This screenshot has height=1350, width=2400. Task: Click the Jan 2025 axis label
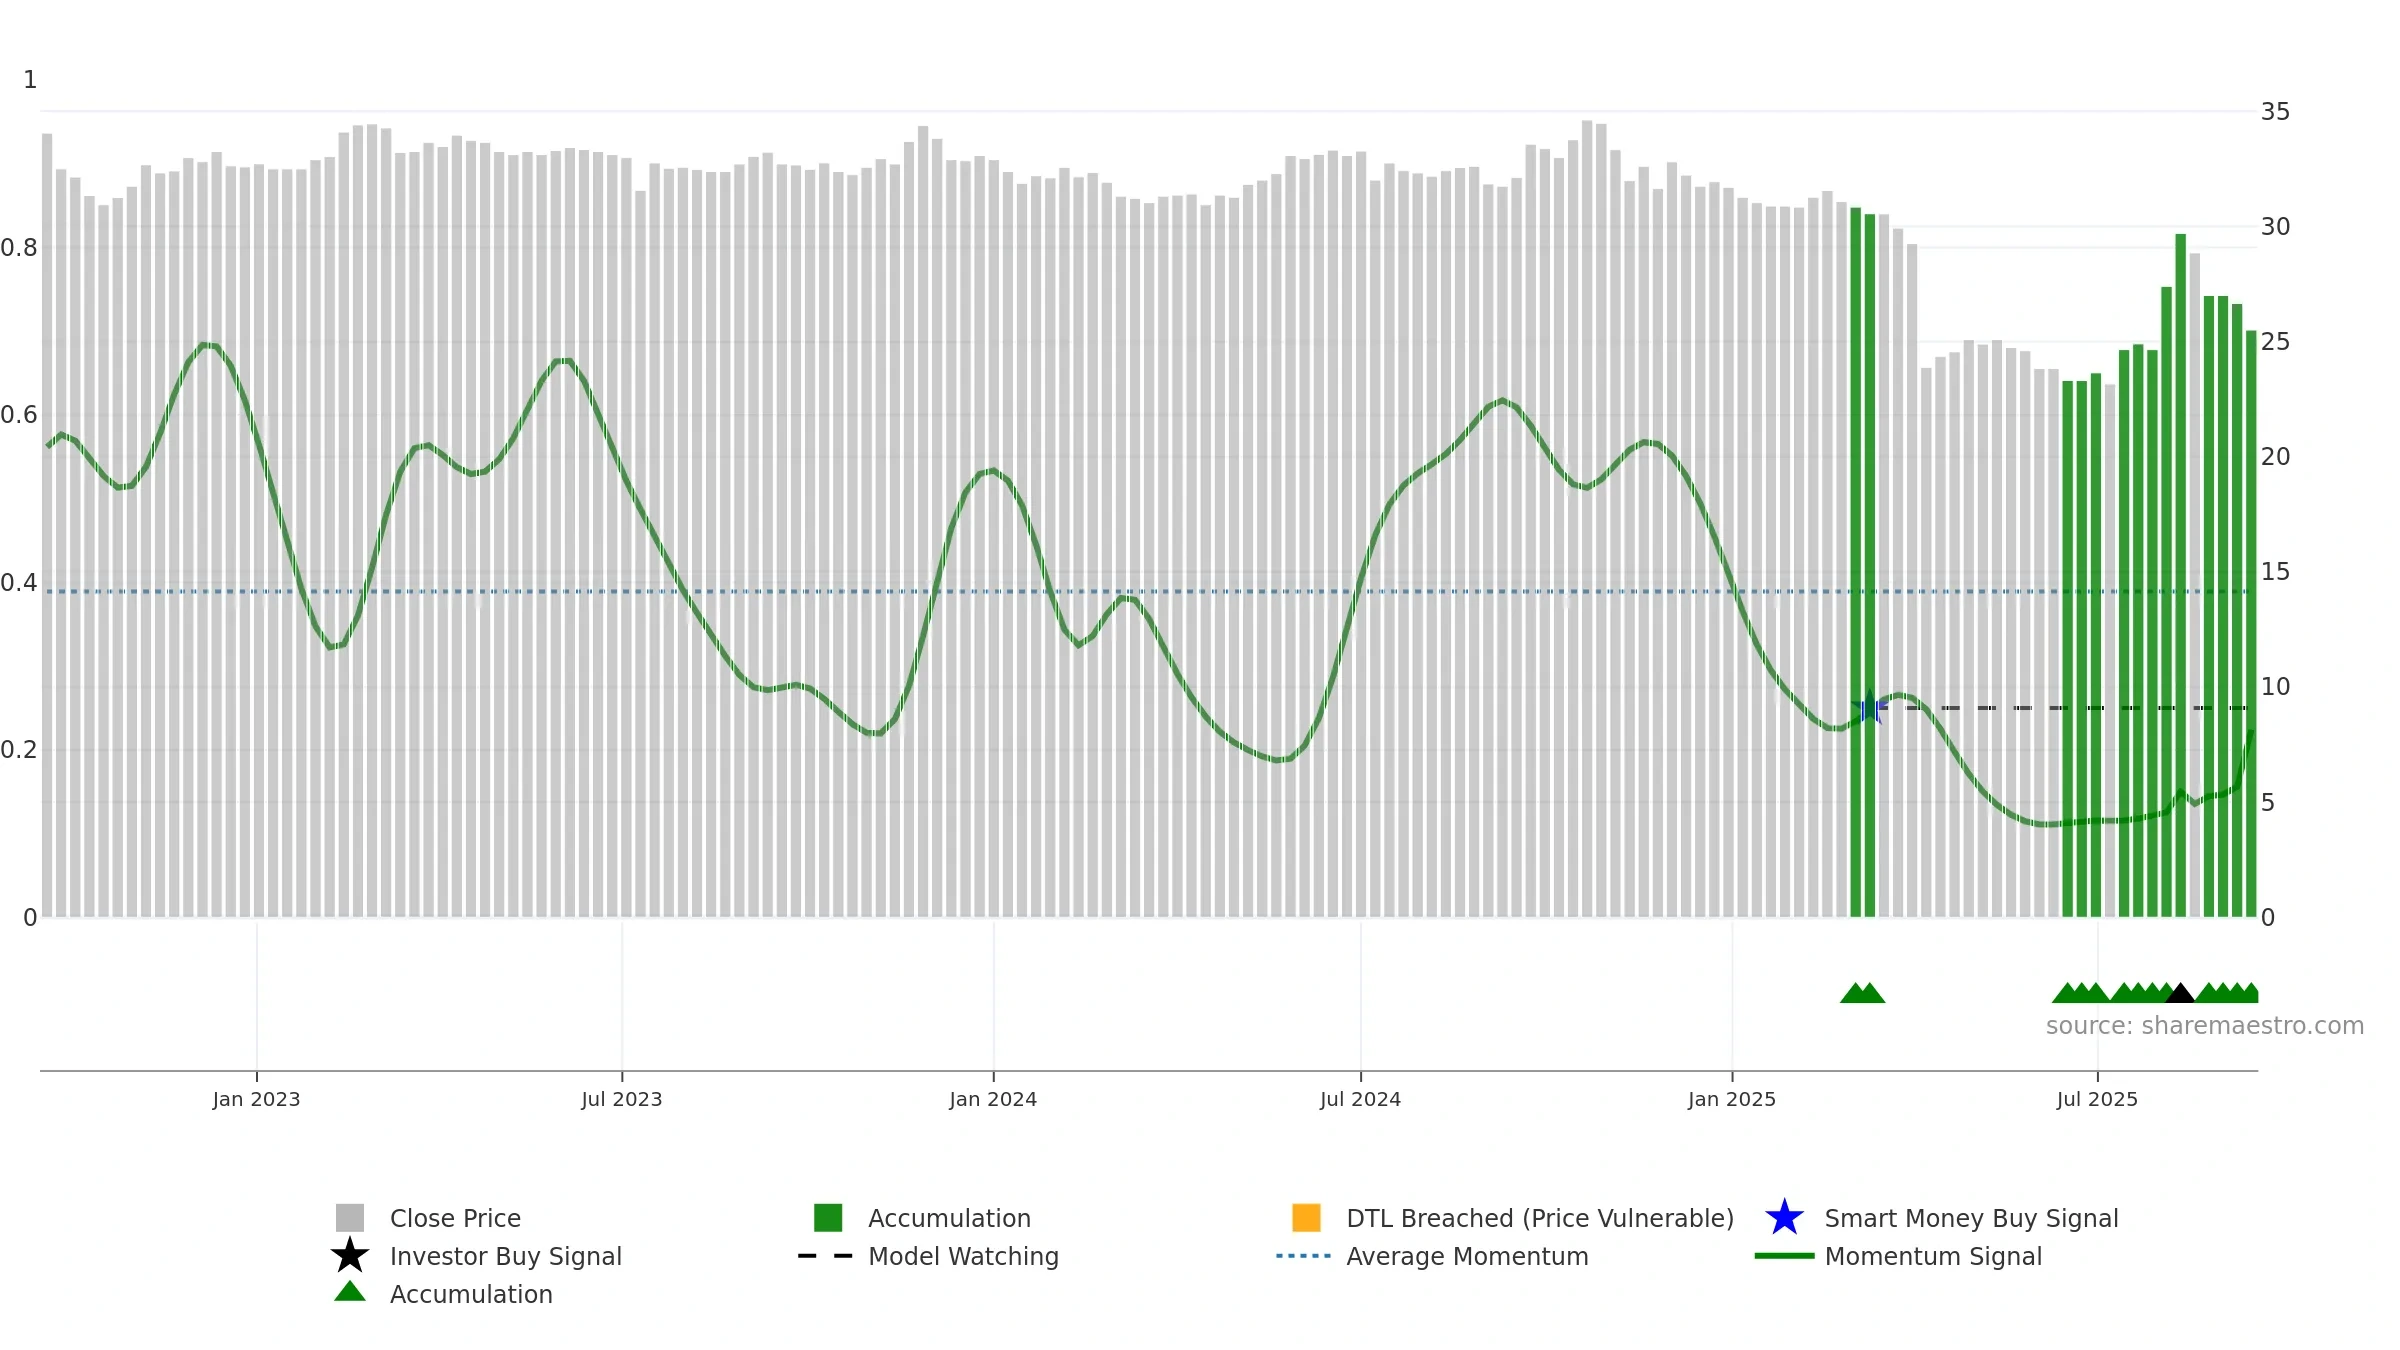pos(1732,1100)
